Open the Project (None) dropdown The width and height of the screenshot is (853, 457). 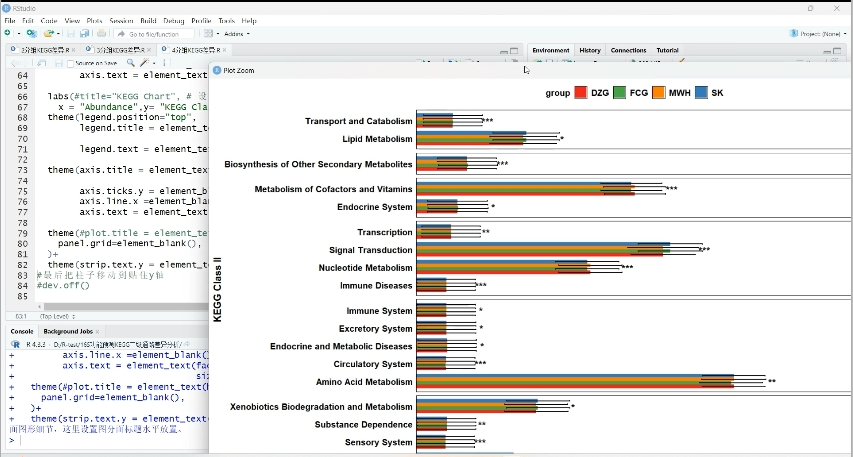pos(819,34)
